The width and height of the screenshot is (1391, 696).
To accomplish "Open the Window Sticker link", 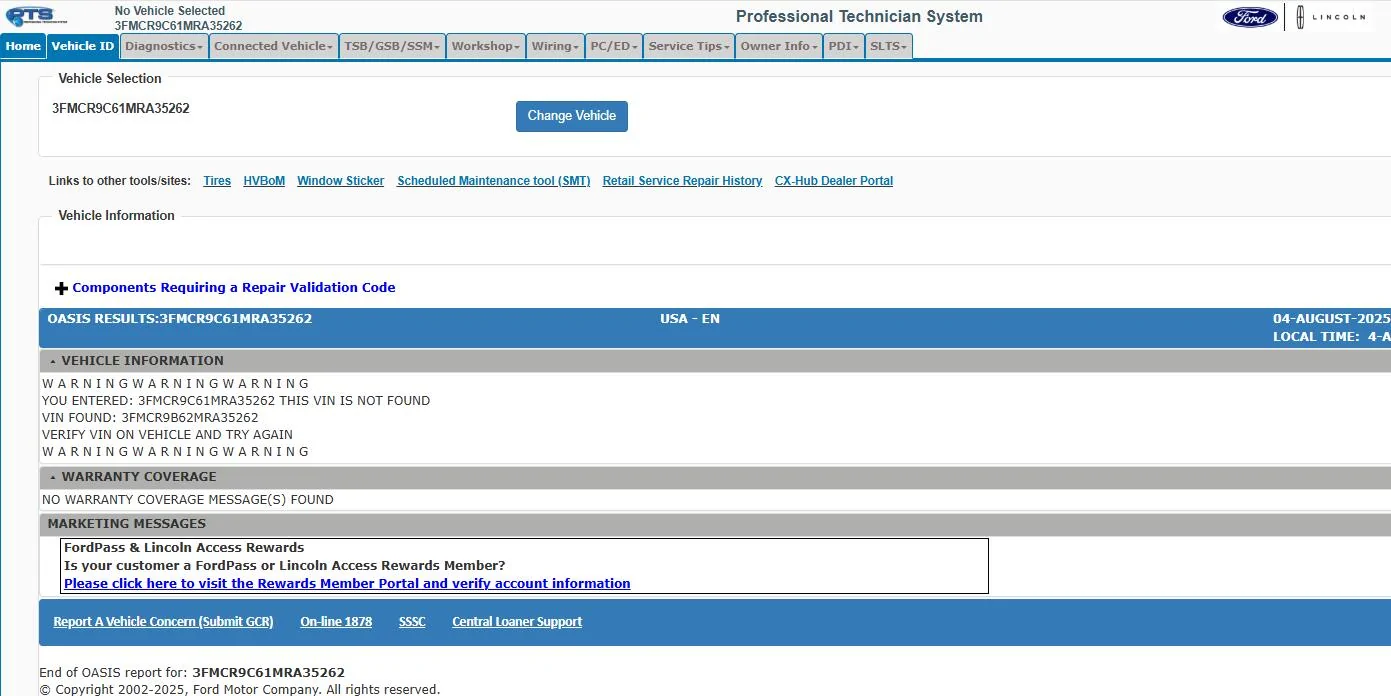I will [x=340, y=181].
